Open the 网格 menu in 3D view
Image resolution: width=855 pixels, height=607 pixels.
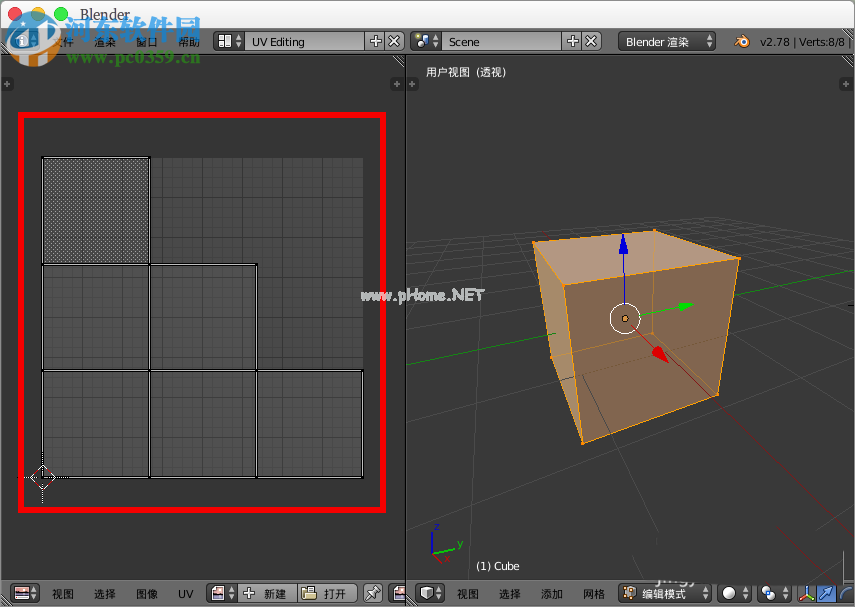594,593
